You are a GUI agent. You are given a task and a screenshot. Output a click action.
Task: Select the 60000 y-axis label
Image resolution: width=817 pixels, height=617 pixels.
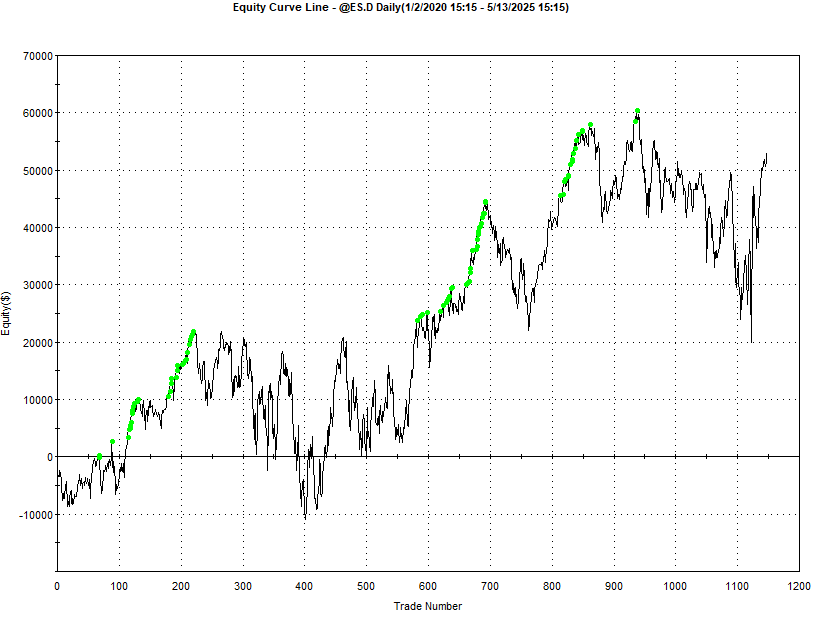tap(38, 113)
